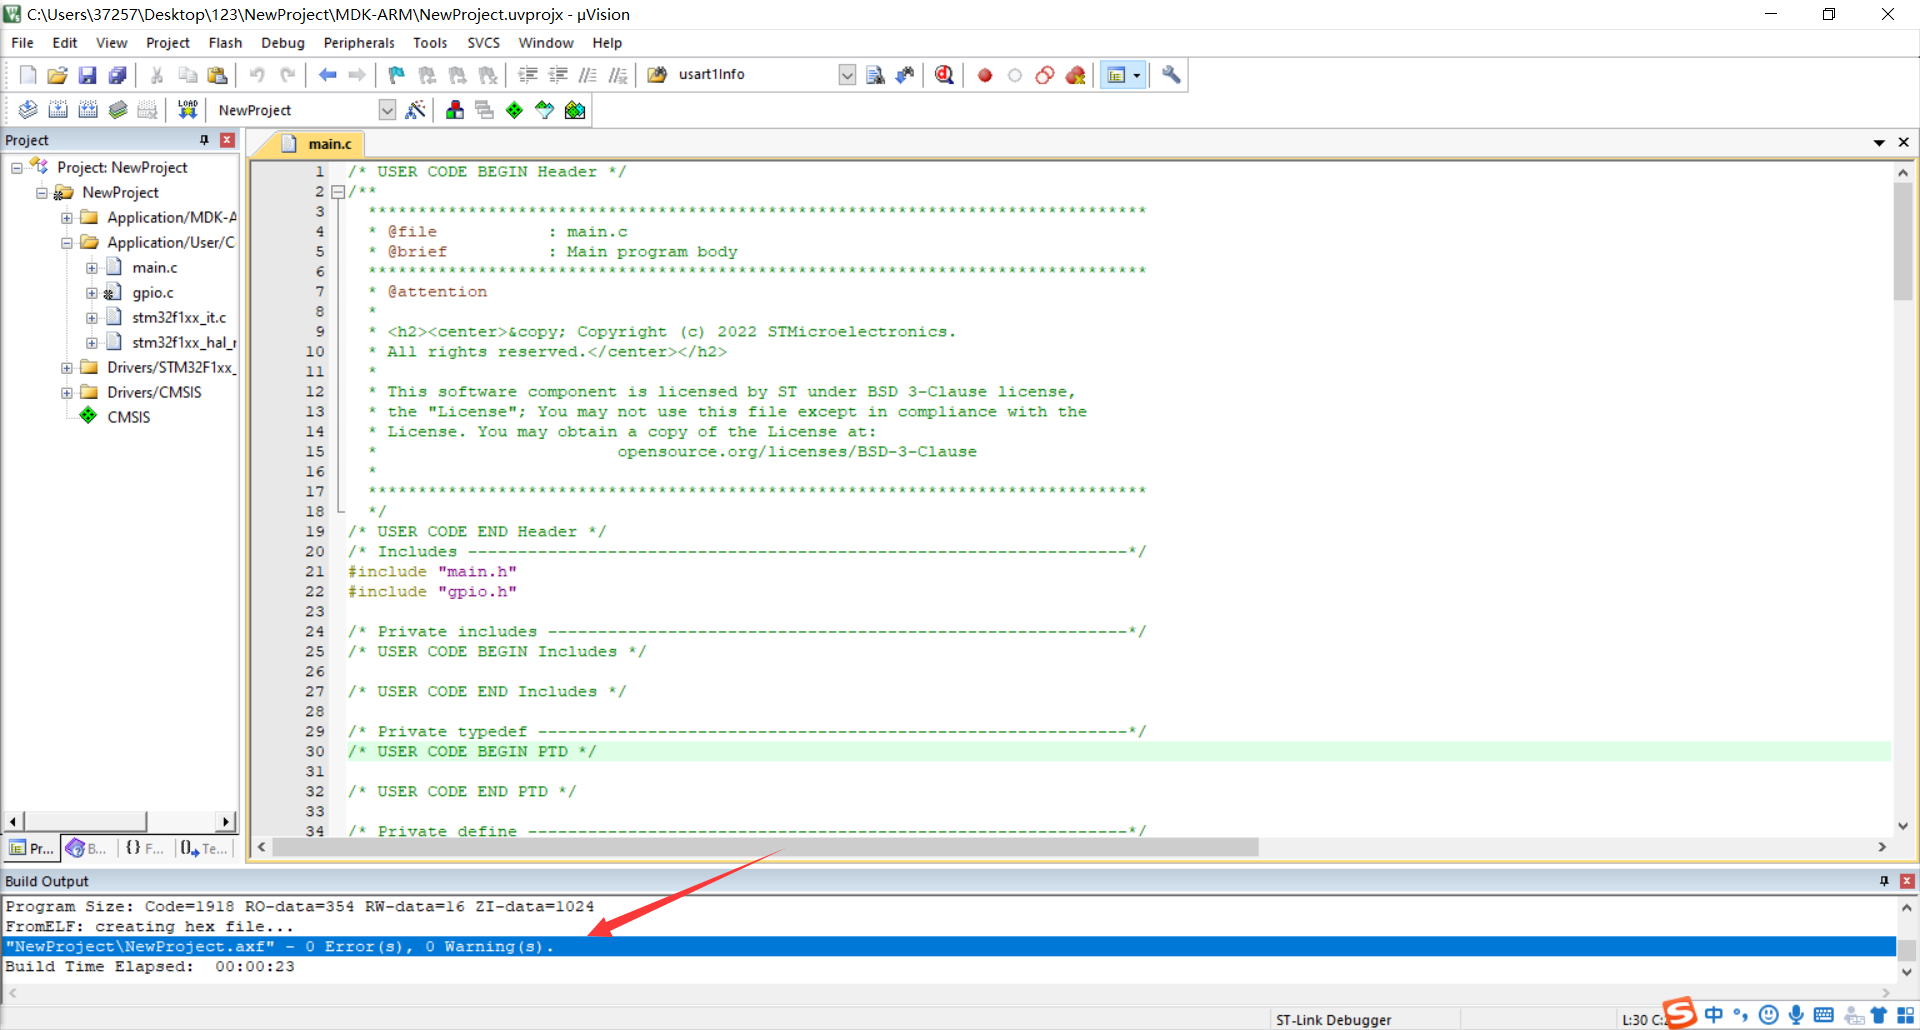Select the Program Size build output line

(300, 907)
